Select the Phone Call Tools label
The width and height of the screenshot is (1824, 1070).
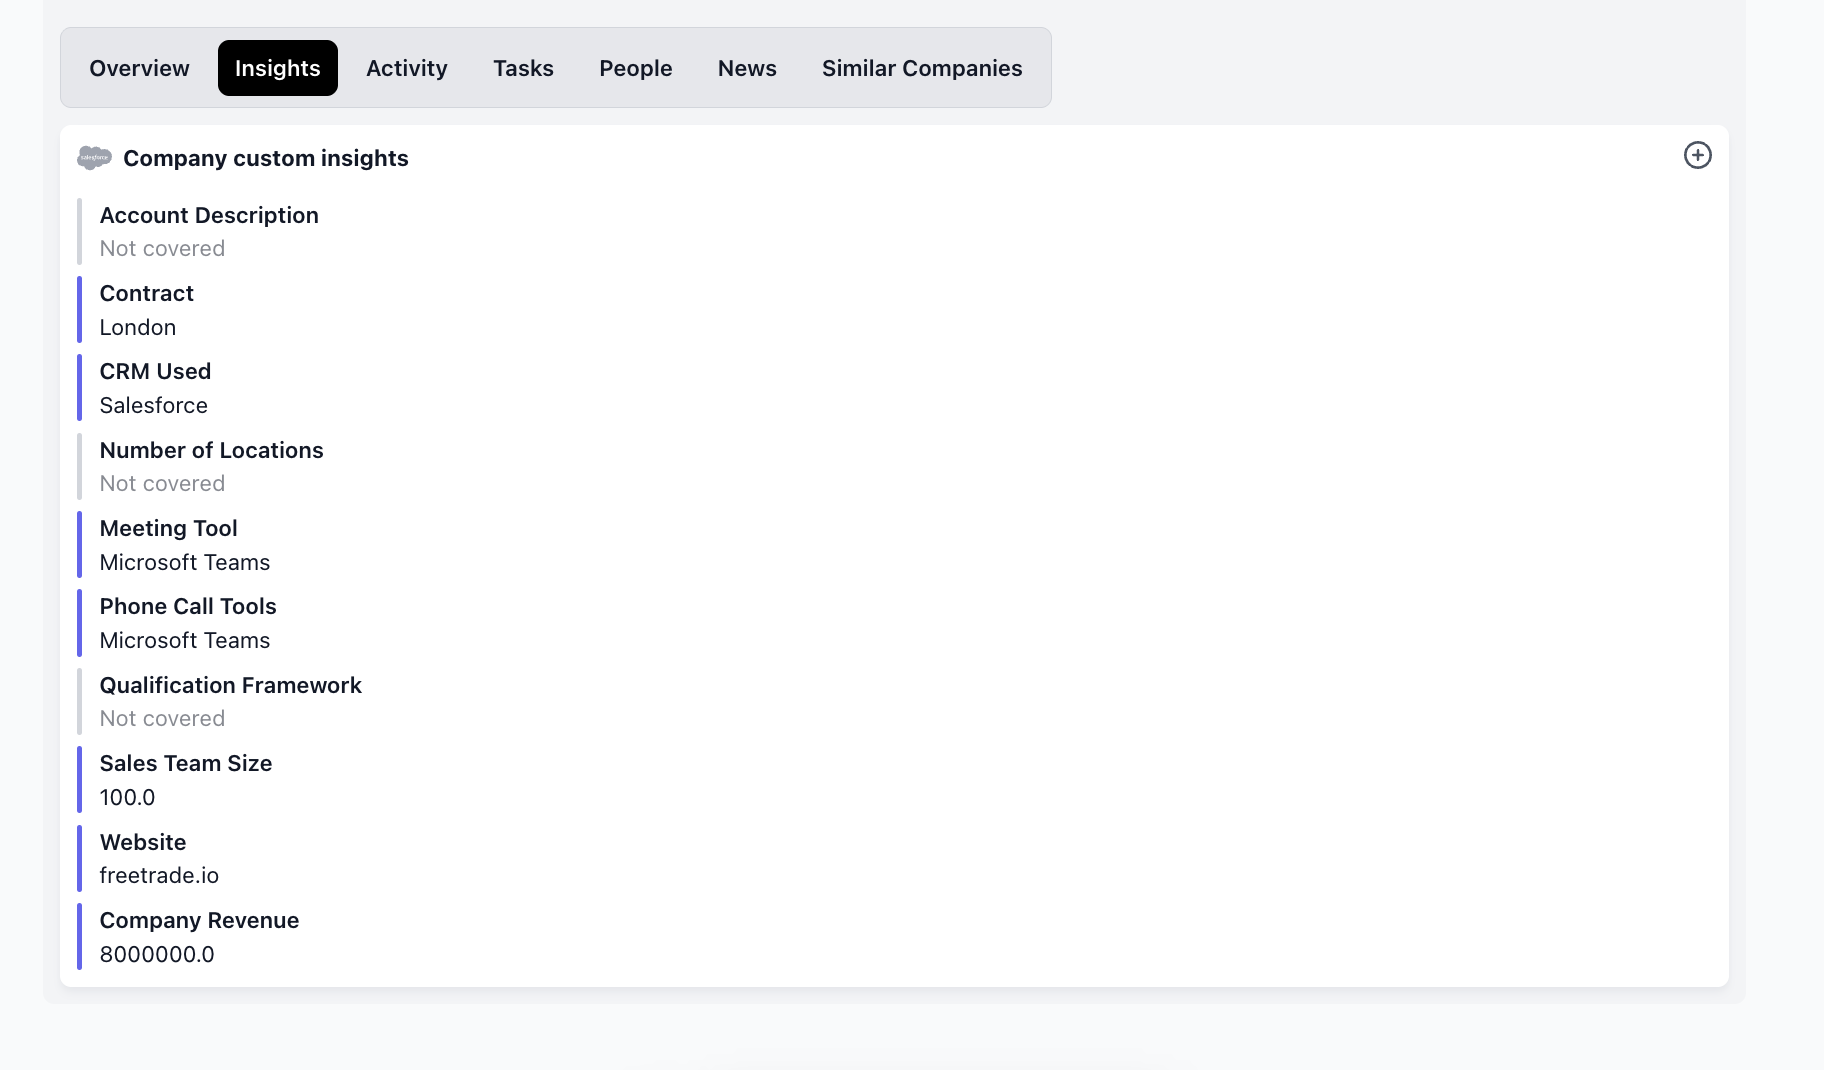[188, 606]
